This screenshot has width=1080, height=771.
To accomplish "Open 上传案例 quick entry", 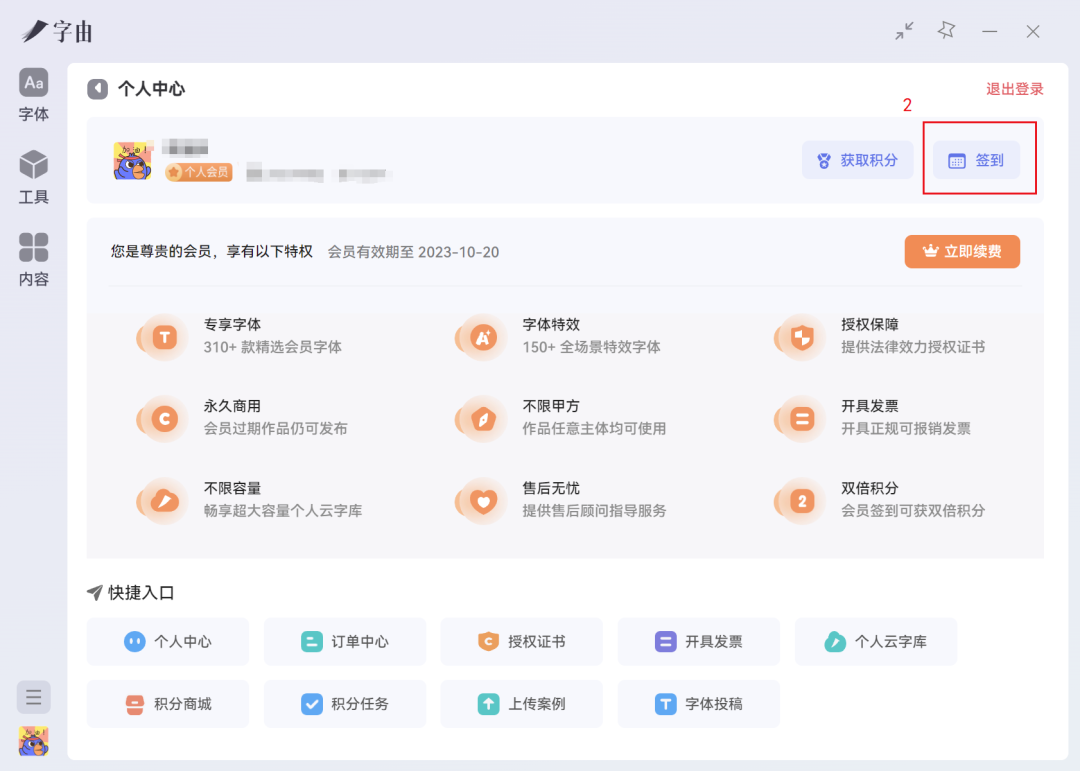I will tap(522, 704).
